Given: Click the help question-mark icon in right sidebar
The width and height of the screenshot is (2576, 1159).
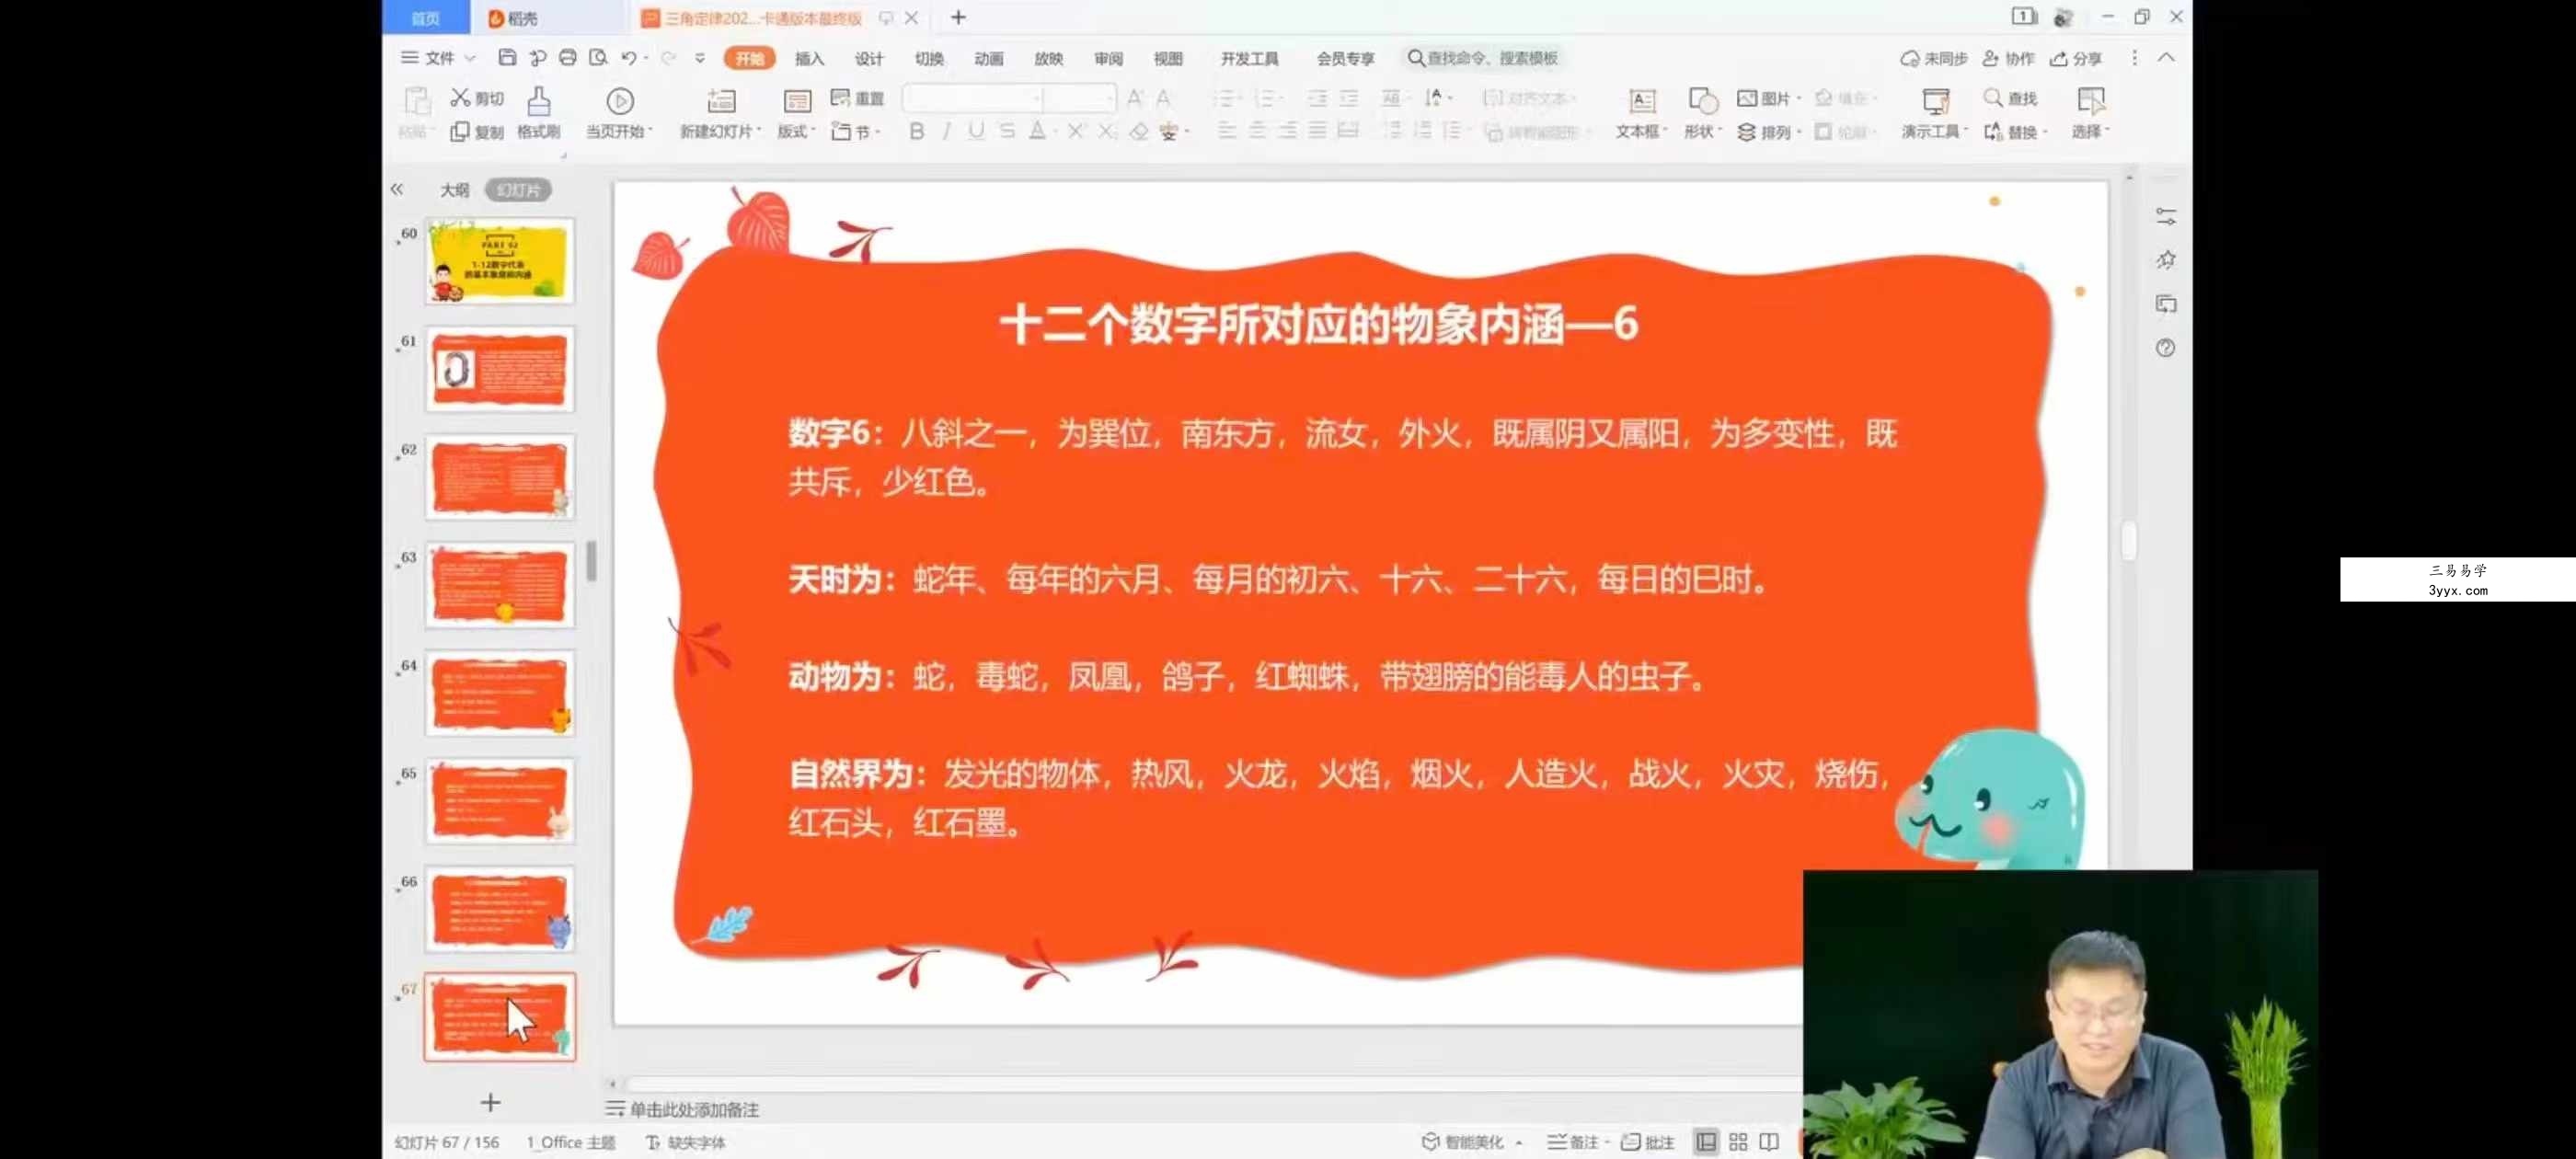Looking at the screenshot, I should pos(2165,348).
